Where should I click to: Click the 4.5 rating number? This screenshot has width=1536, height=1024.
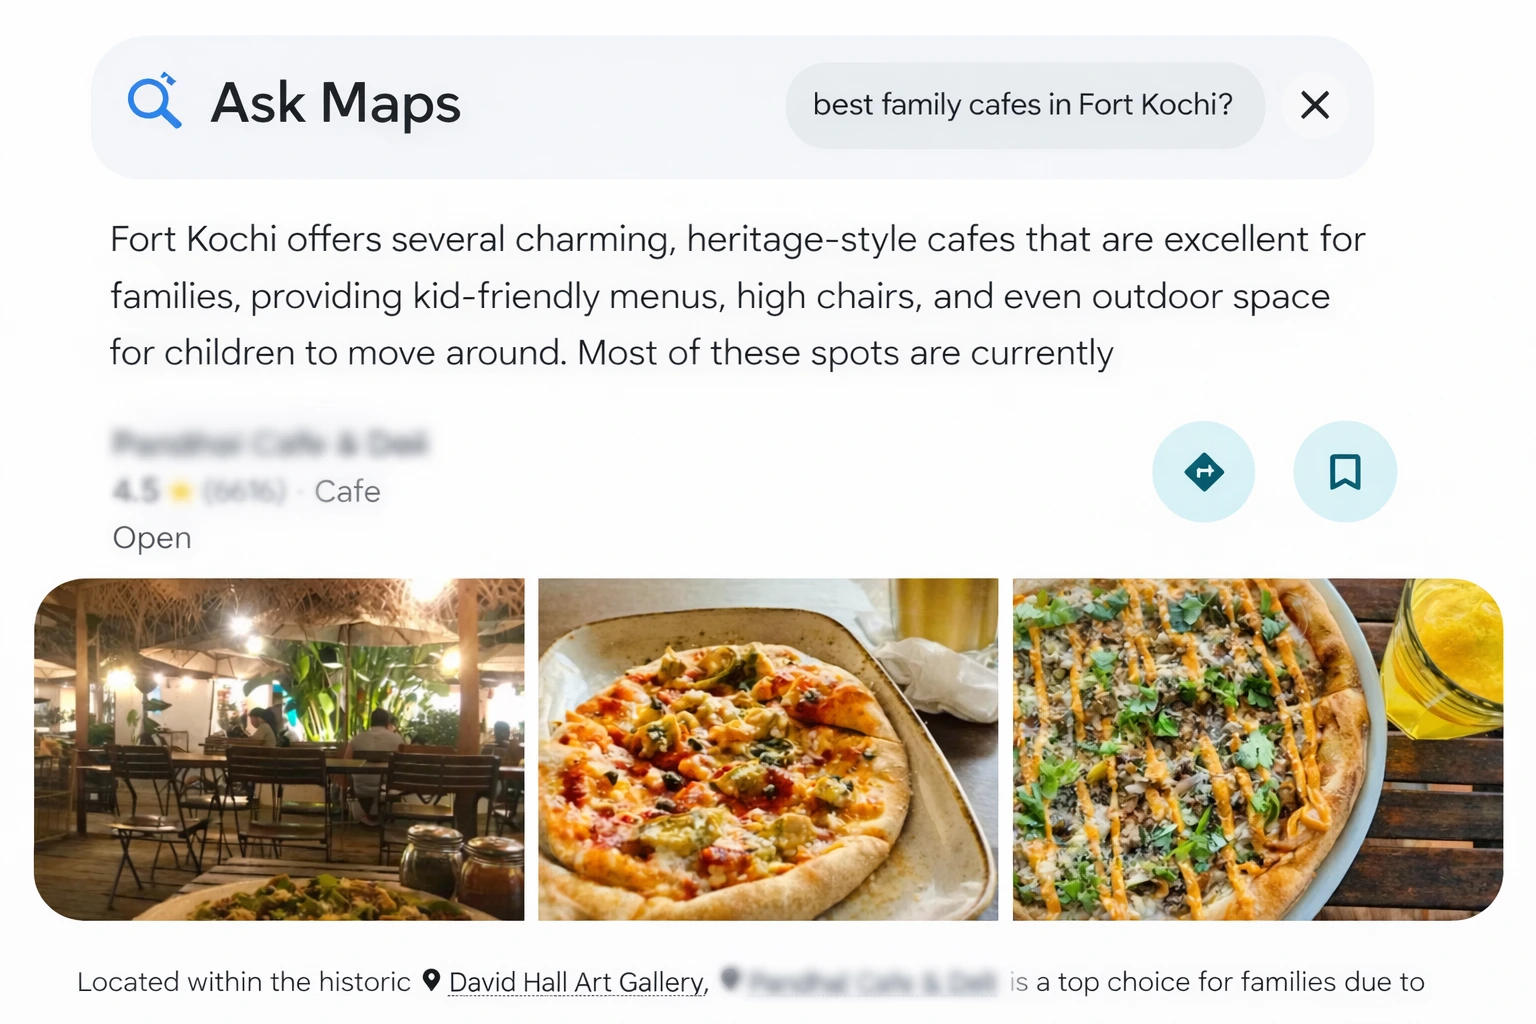[135, 491]
